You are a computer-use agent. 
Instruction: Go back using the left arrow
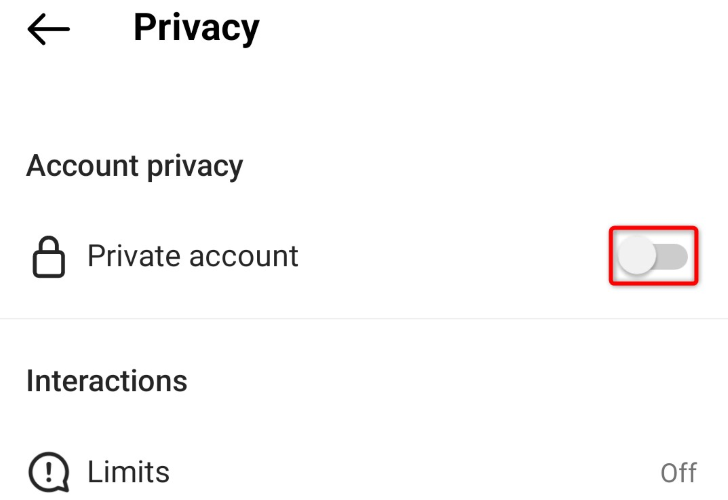pos(48,30)
